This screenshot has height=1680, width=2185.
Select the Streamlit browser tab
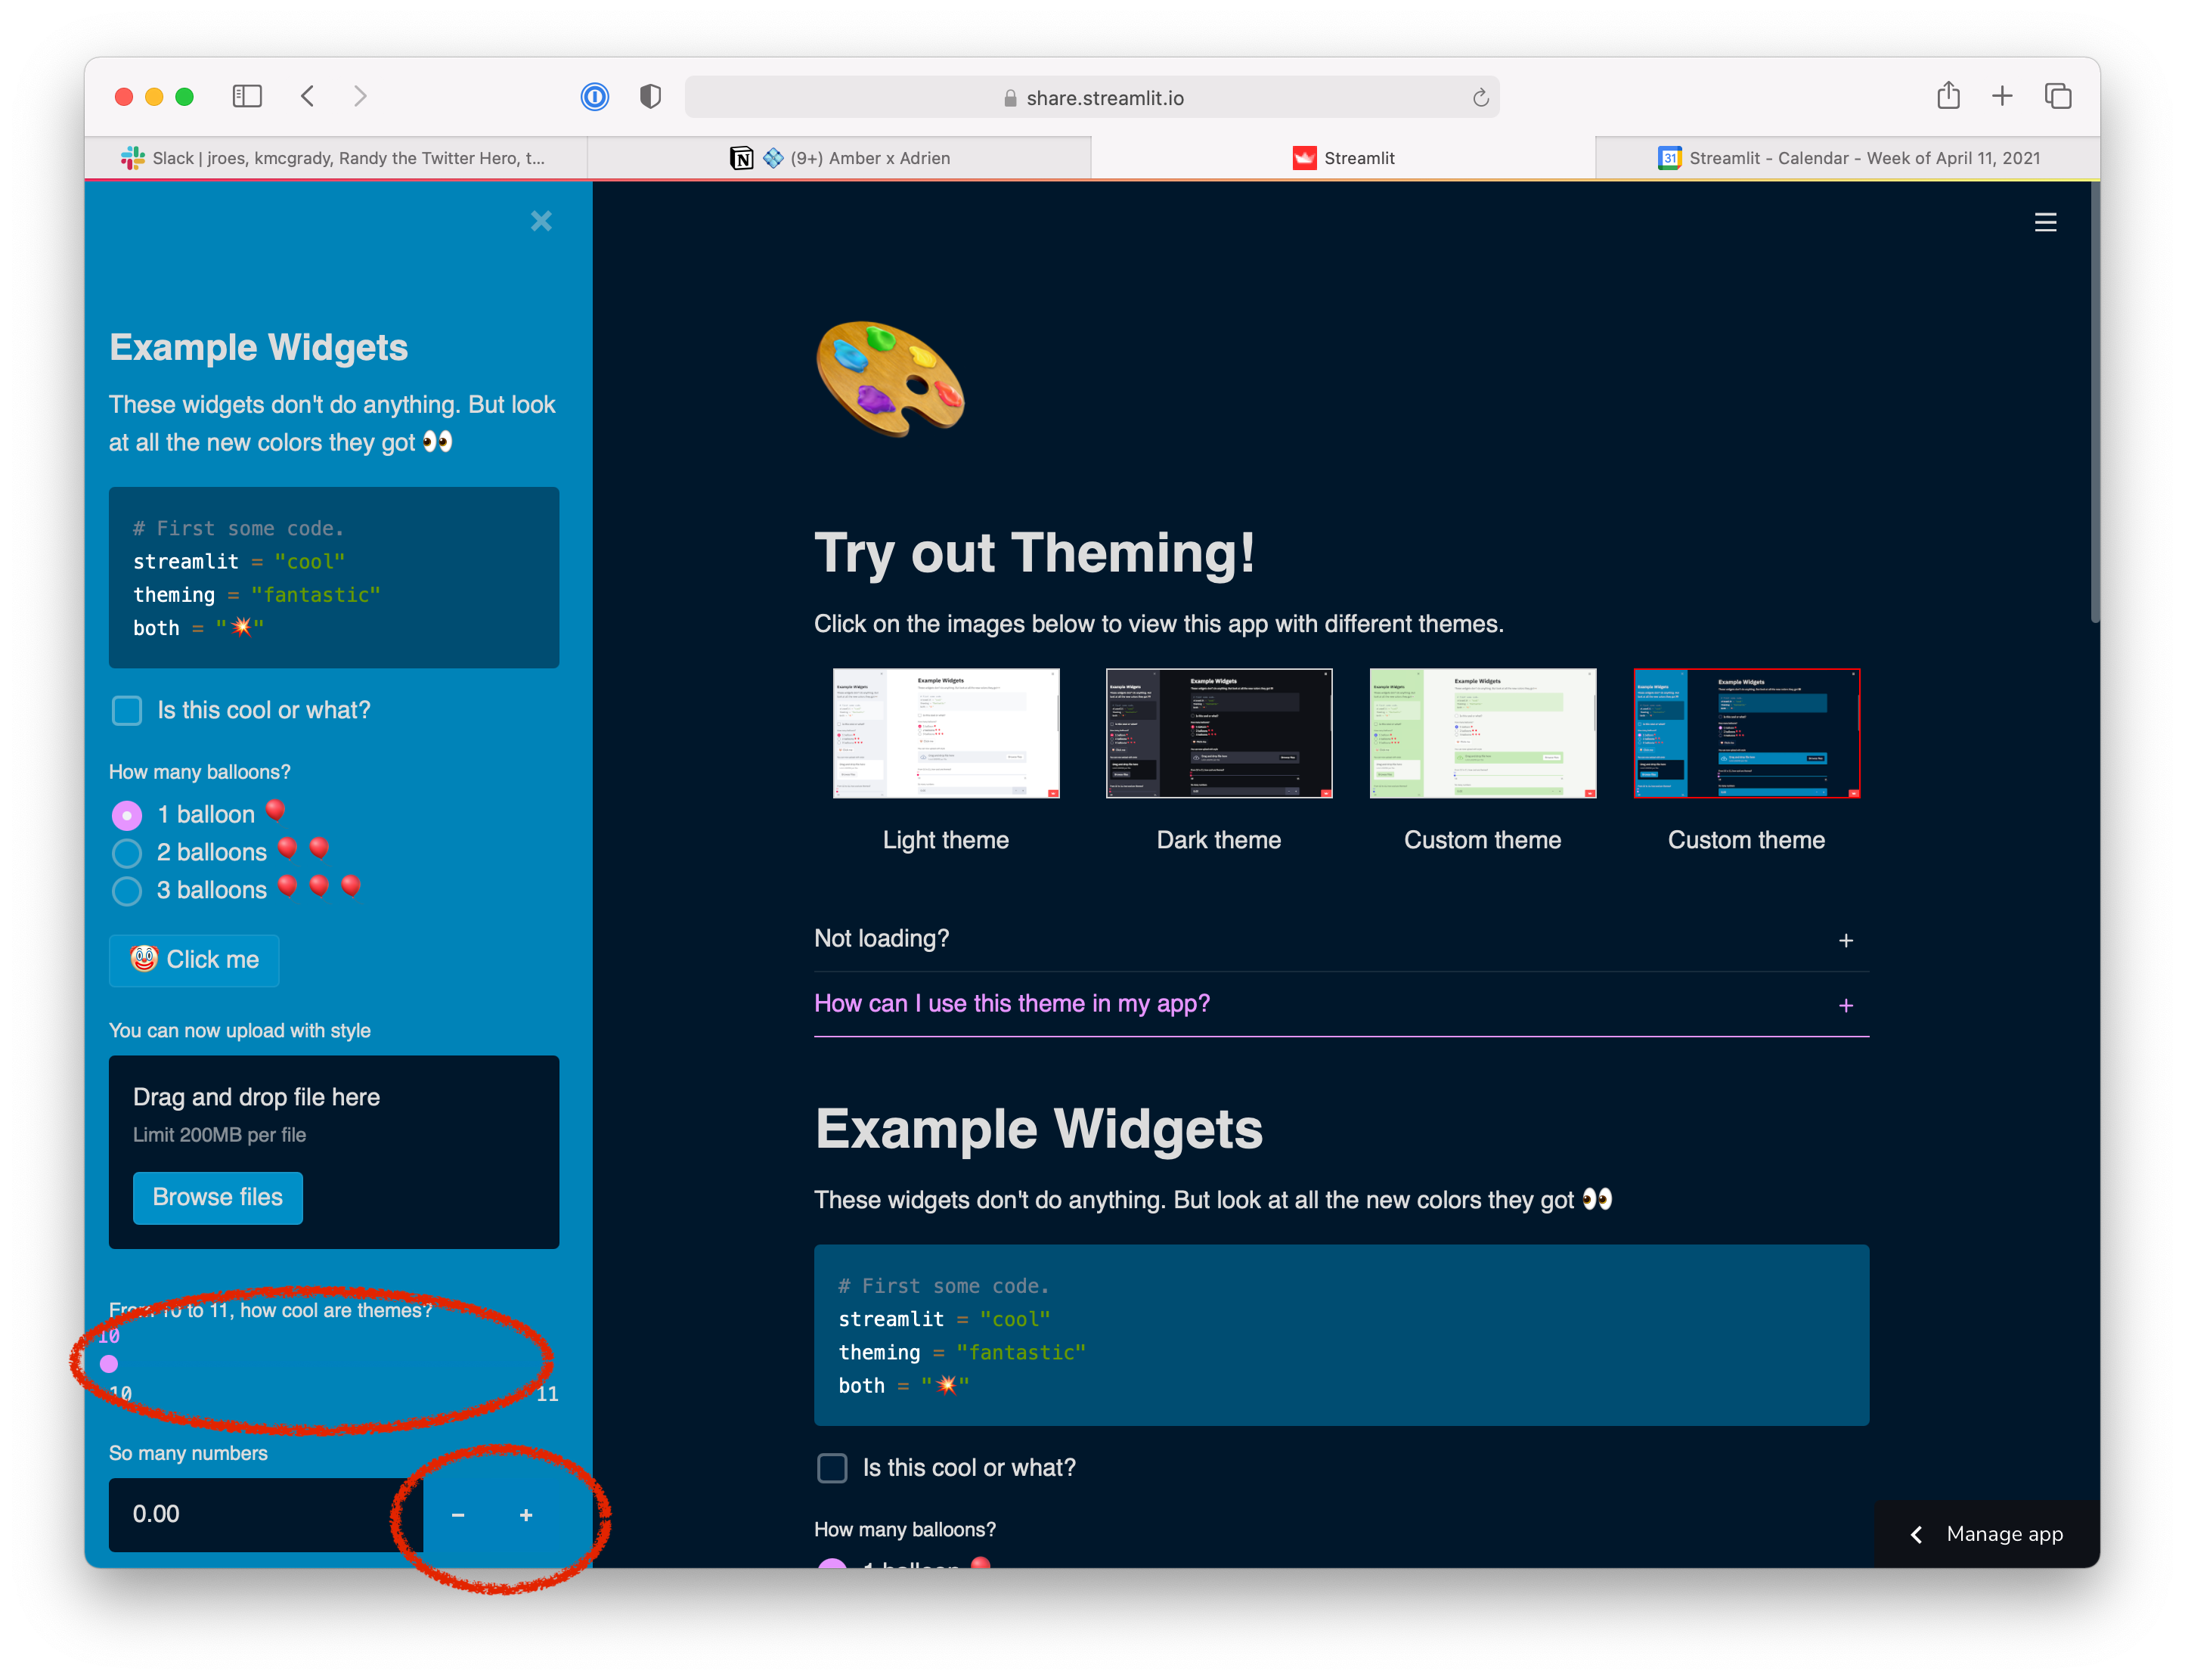coord(1343,158)
